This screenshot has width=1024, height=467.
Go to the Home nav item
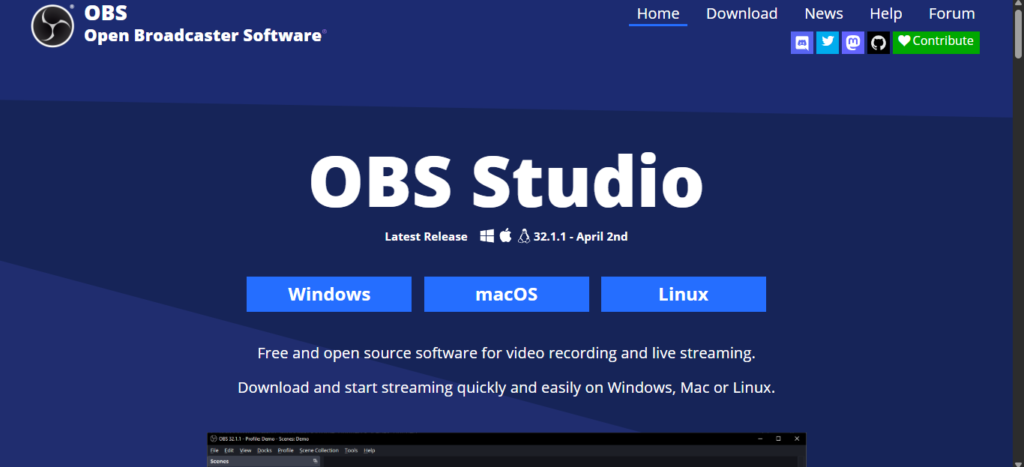pyautogui.click(x=658, y=14)
